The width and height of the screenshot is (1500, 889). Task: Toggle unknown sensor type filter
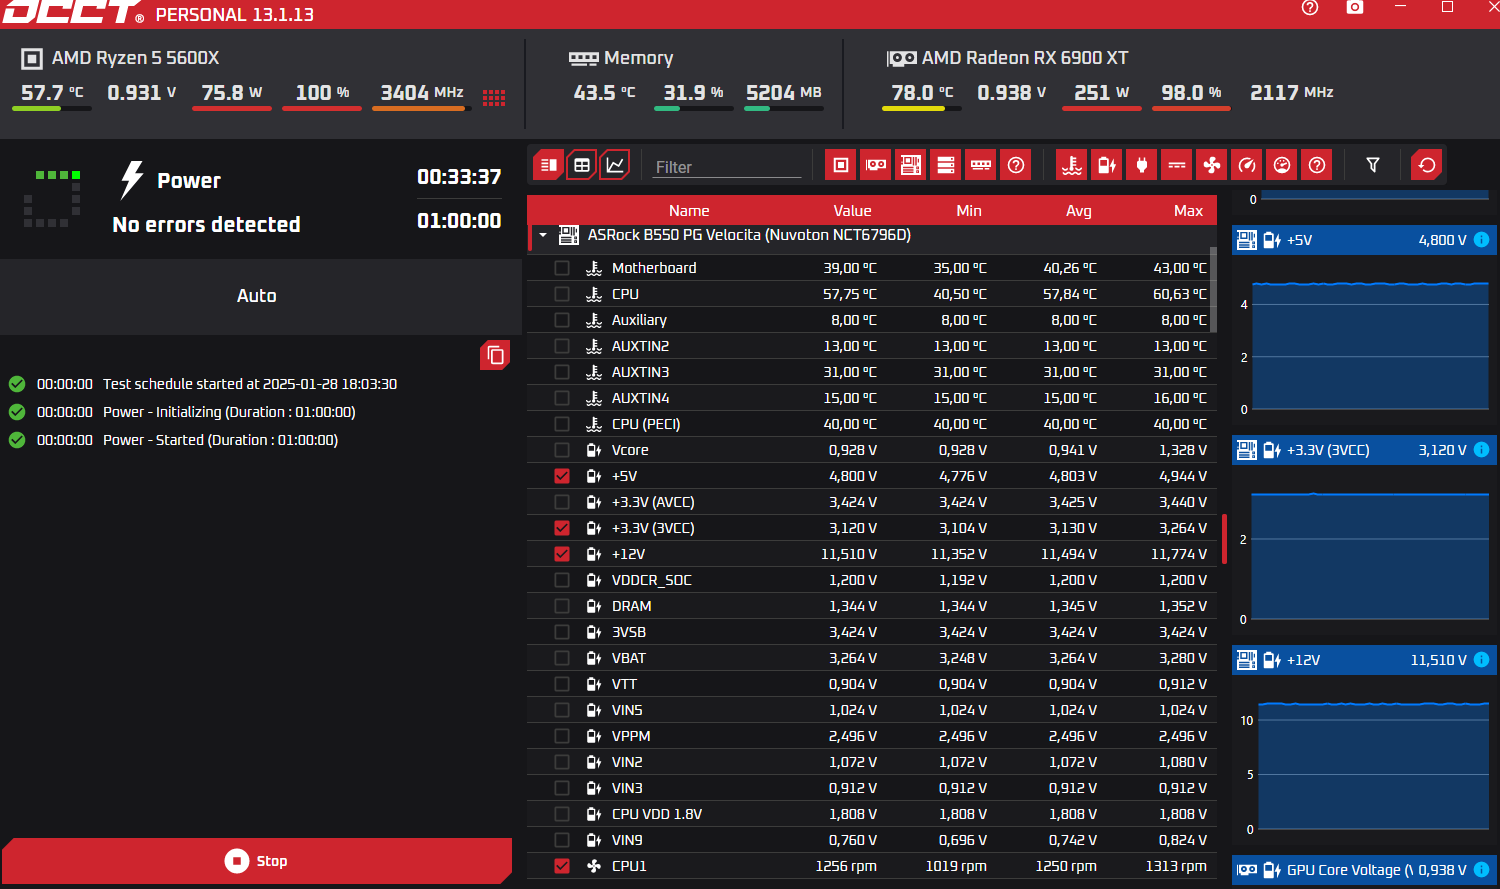pyautogui.click(x=1317, y=165)
